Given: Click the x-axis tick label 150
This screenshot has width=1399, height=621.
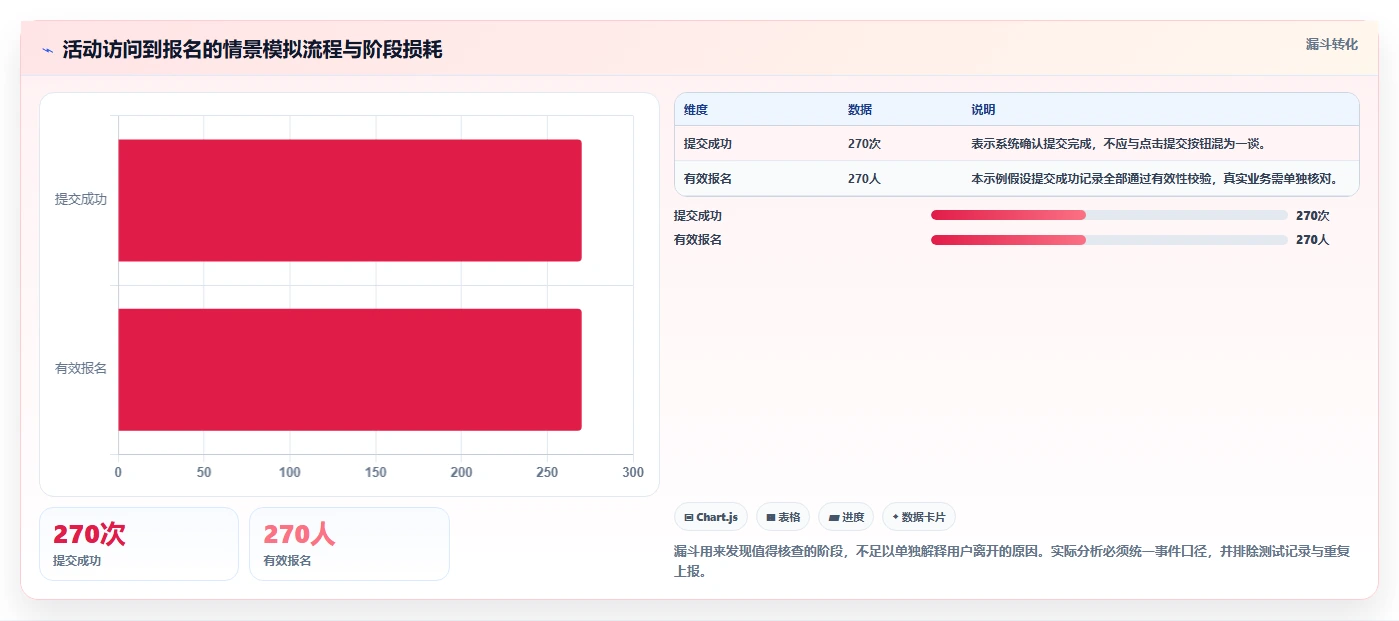Looking at the screenshot, I should tap(376, 472).
